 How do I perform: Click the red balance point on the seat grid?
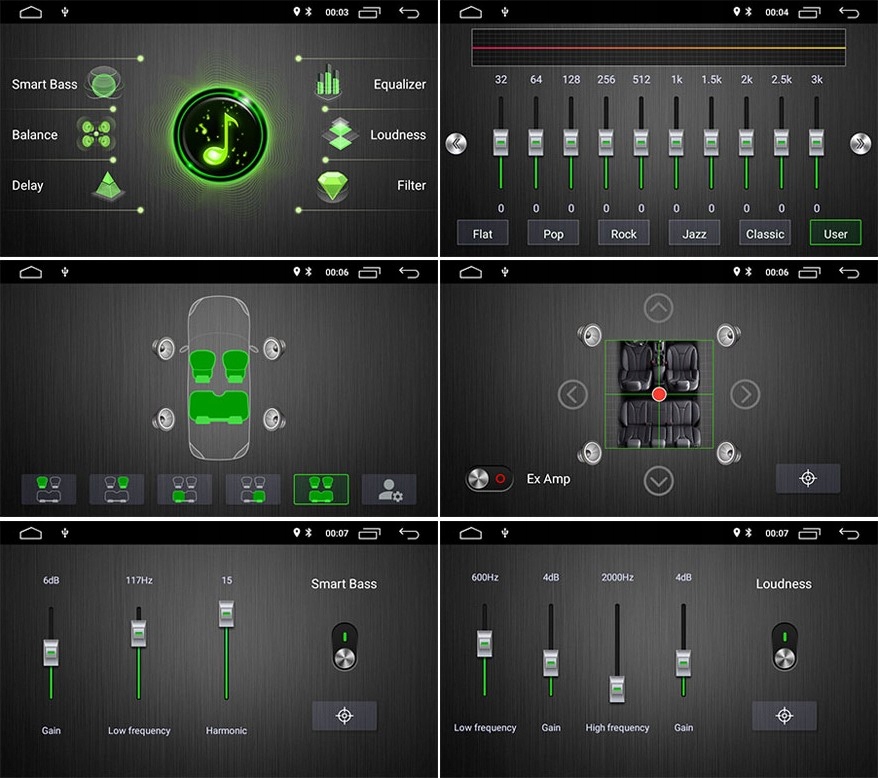coord(659,394)
